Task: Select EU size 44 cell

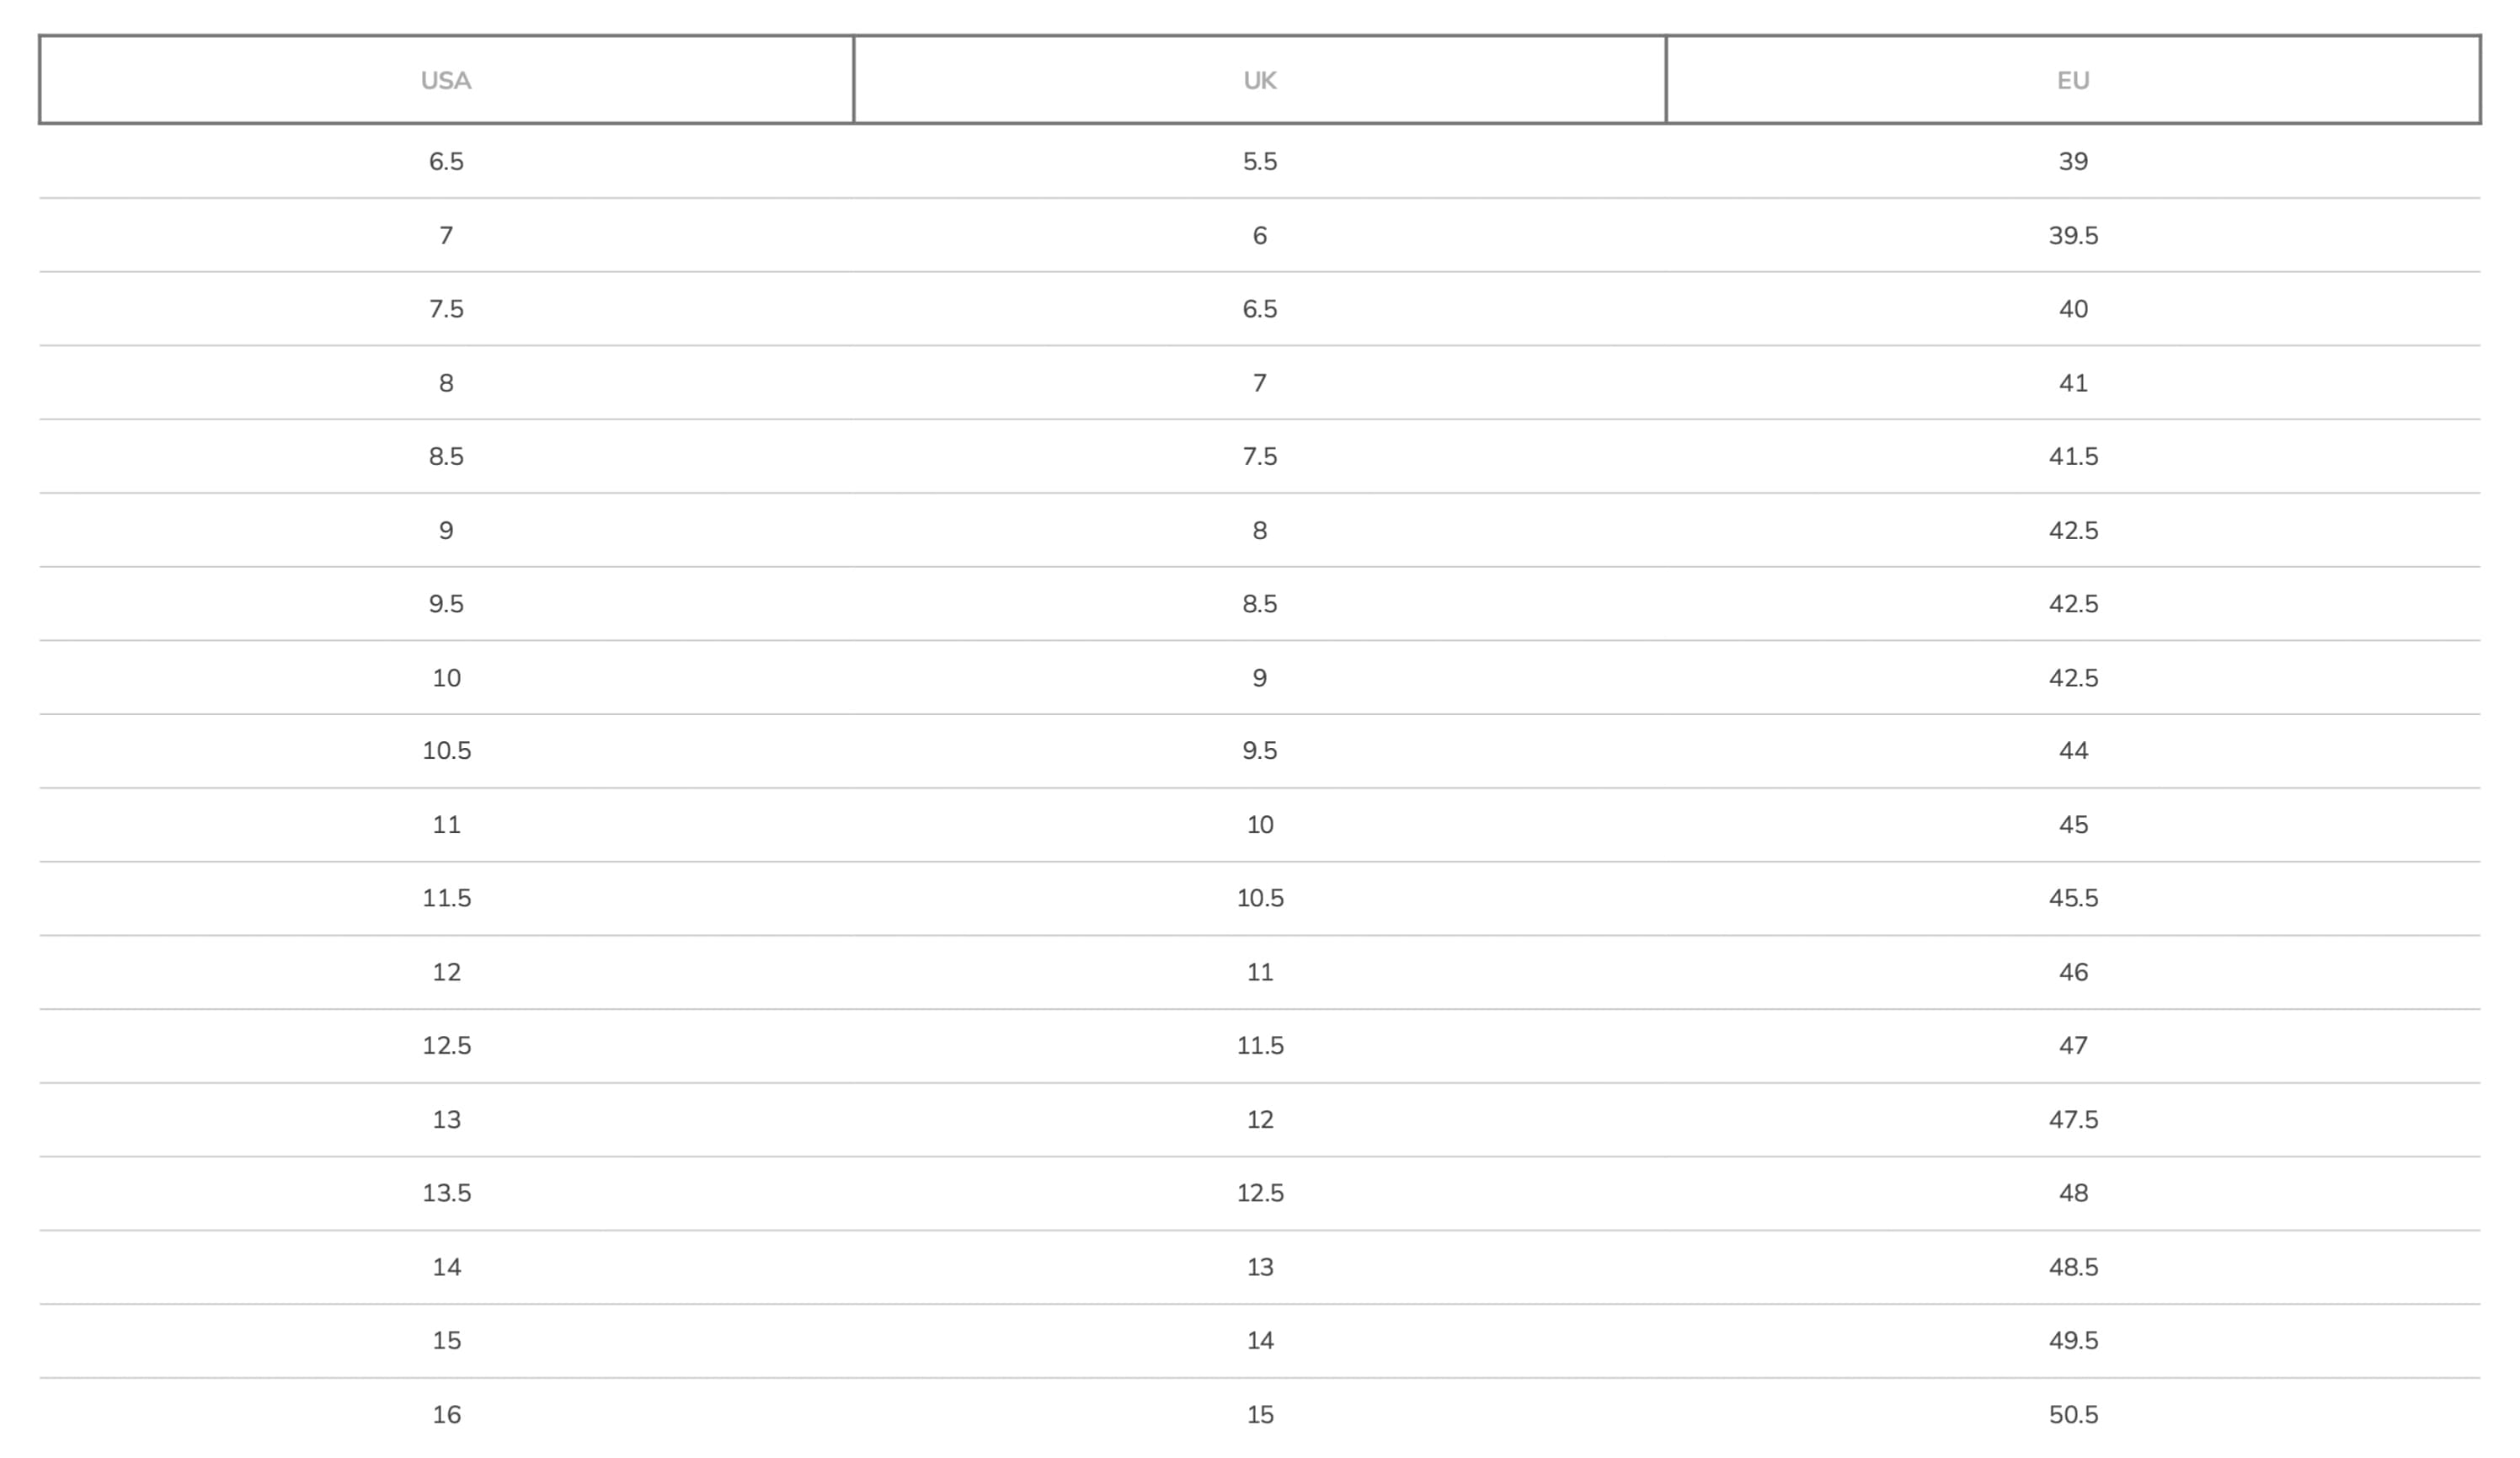Action: point(2072,751)
